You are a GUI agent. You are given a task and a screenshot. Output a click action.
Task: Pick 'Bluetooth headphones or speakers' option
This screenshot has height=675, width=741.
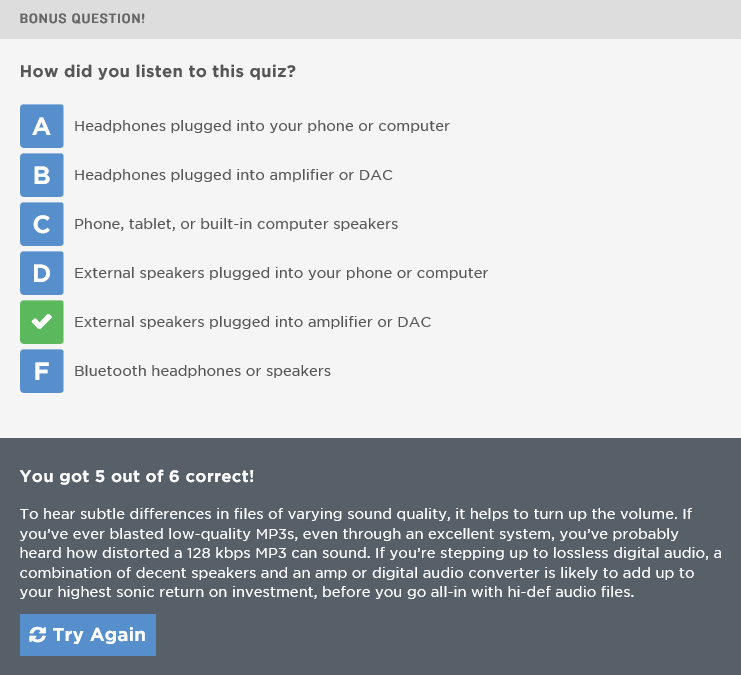(x=202, y=371)
